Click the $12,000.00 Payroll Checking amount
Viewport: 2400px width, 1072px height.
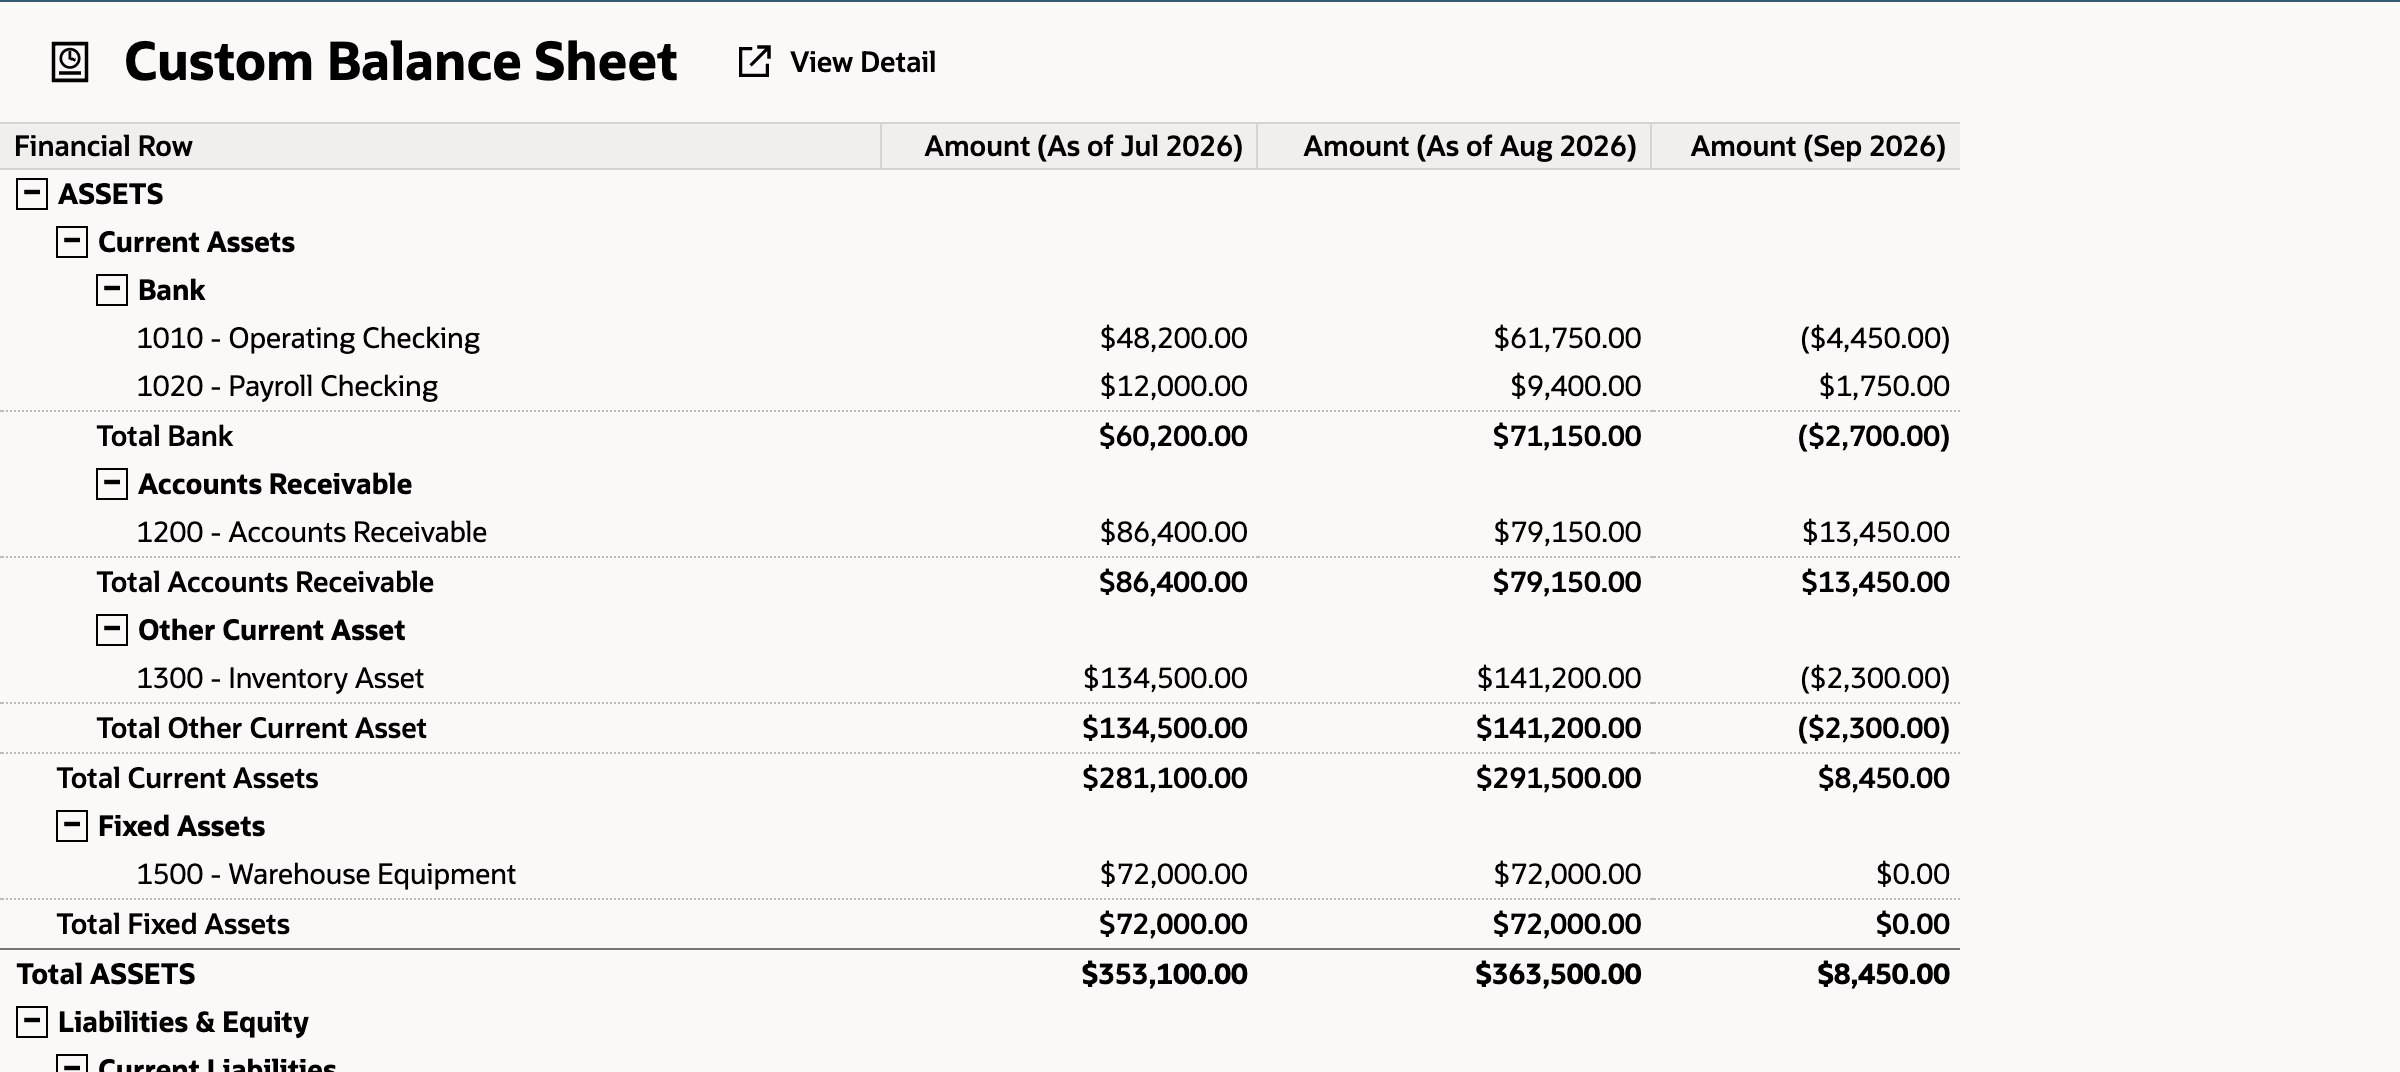pos(1174,386)
